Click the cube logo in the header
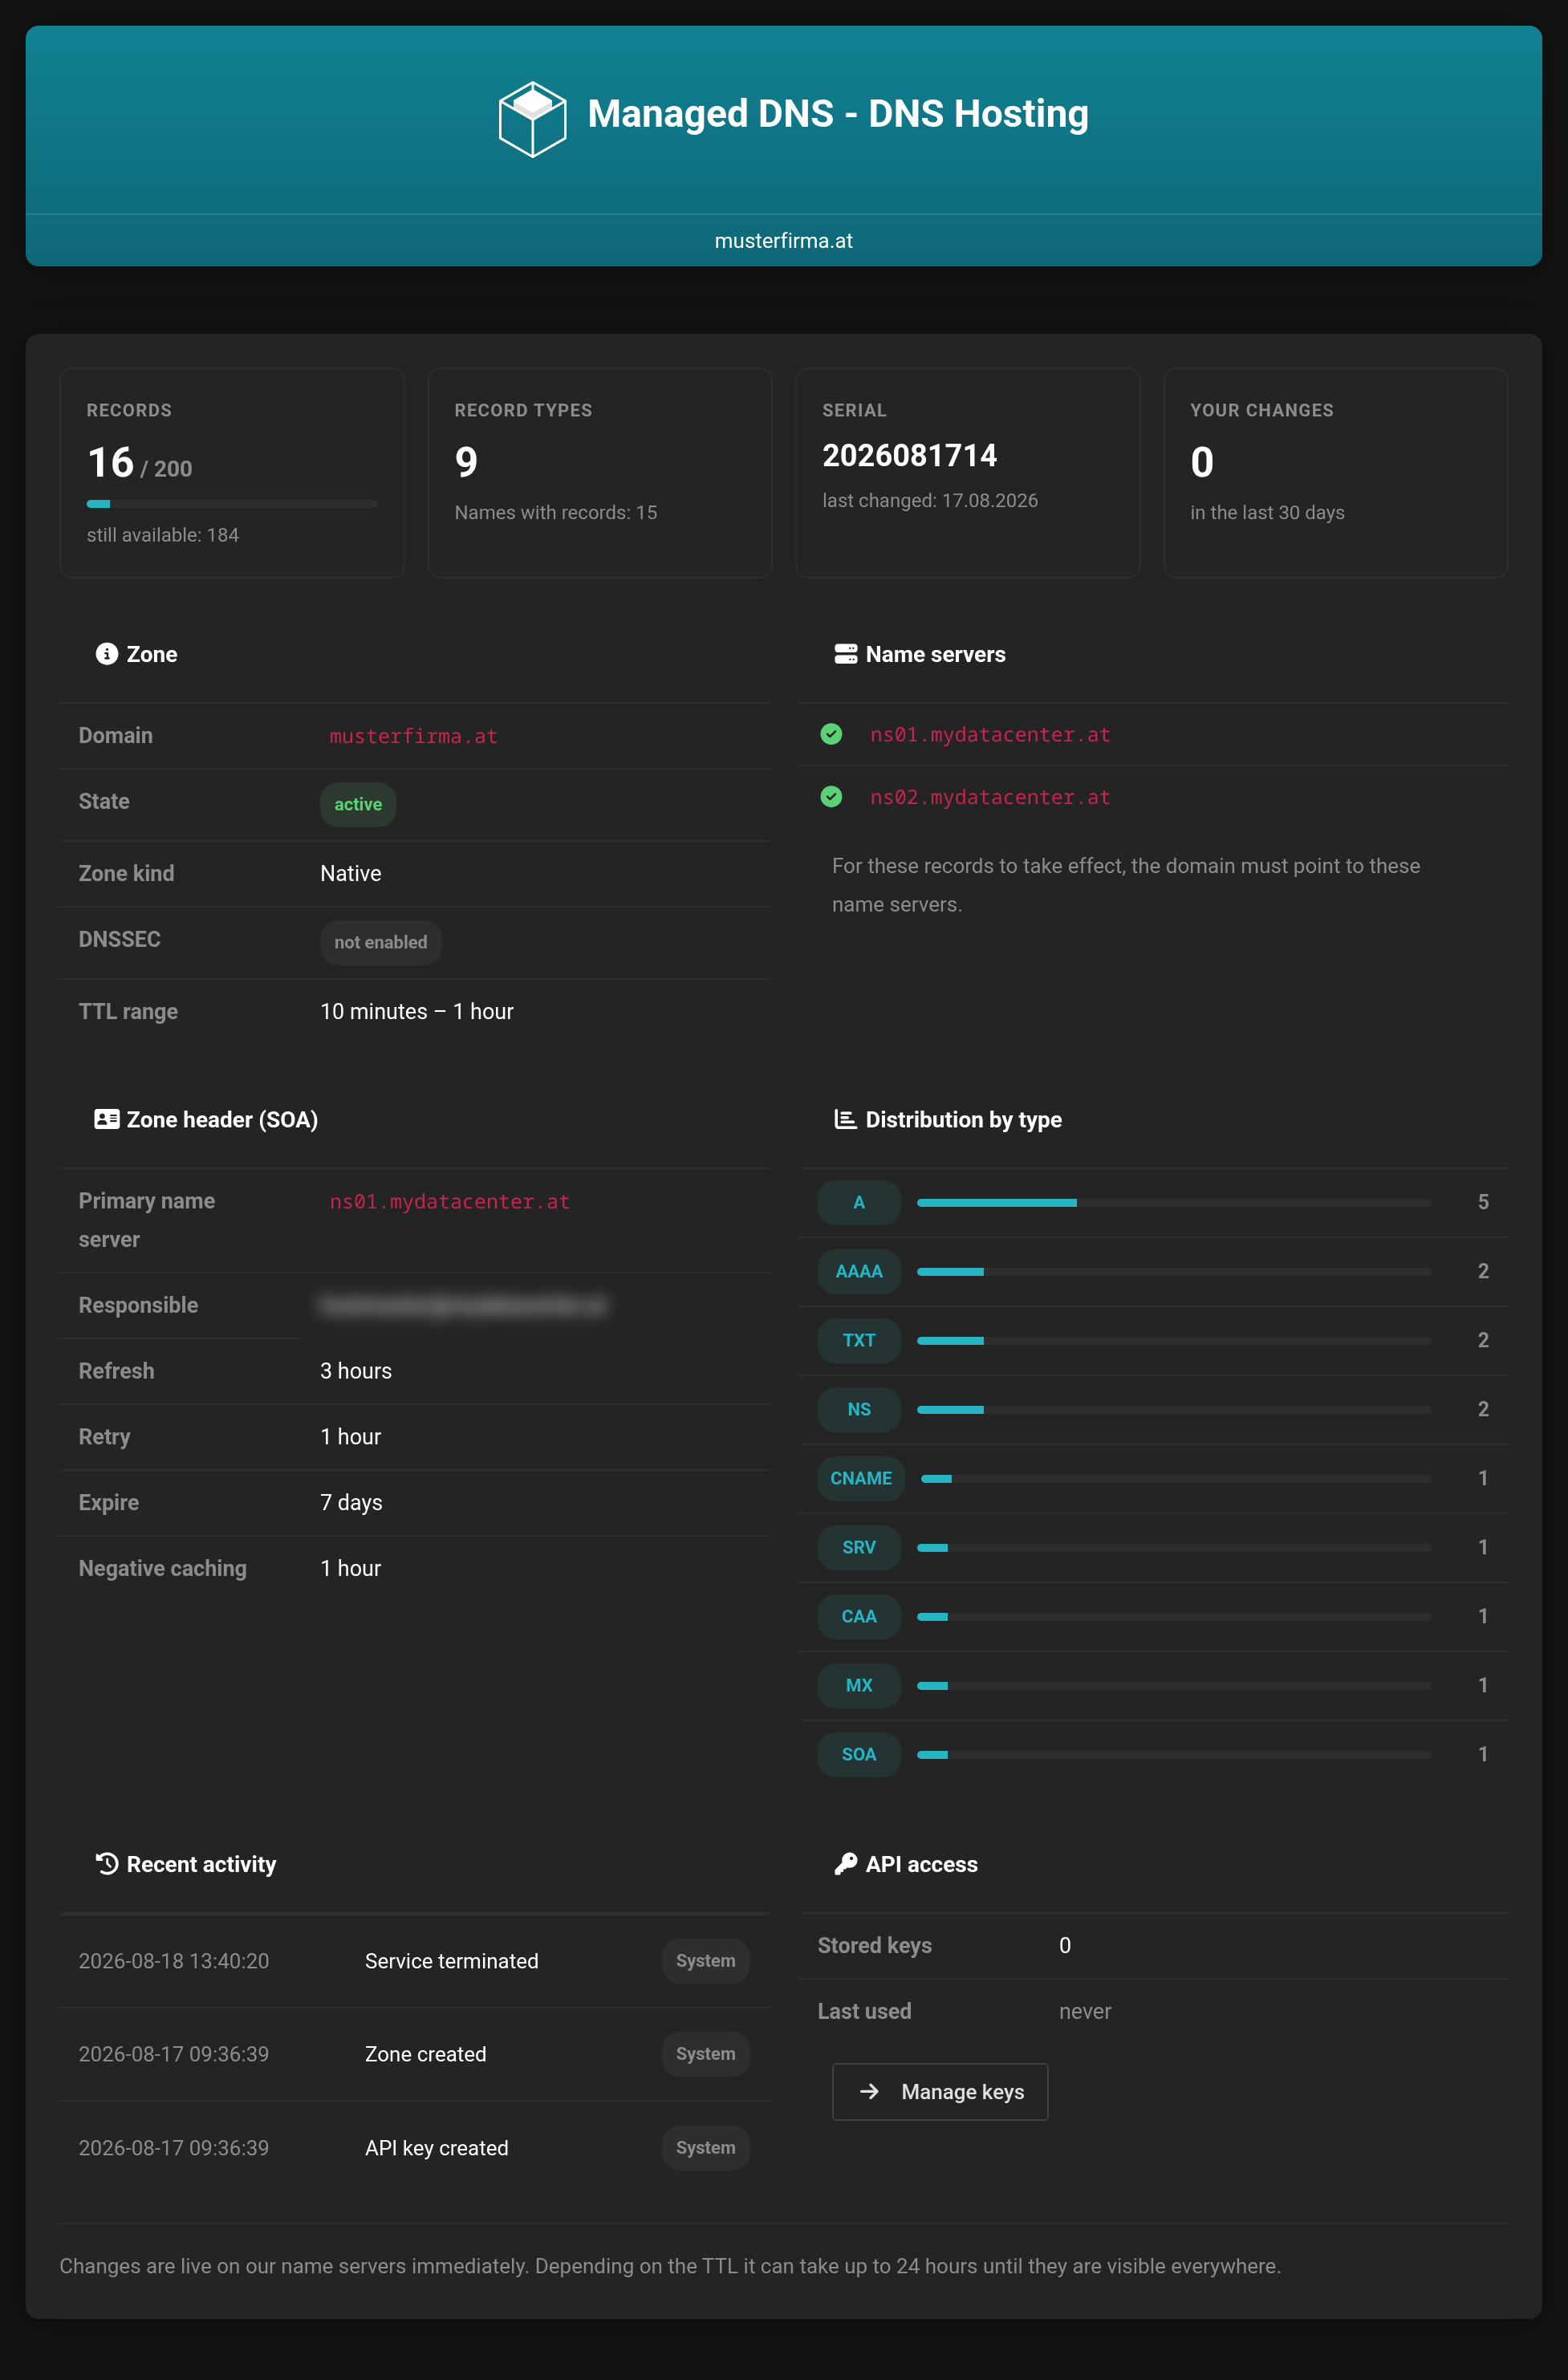1568x2380 pixels. [532, 119]
